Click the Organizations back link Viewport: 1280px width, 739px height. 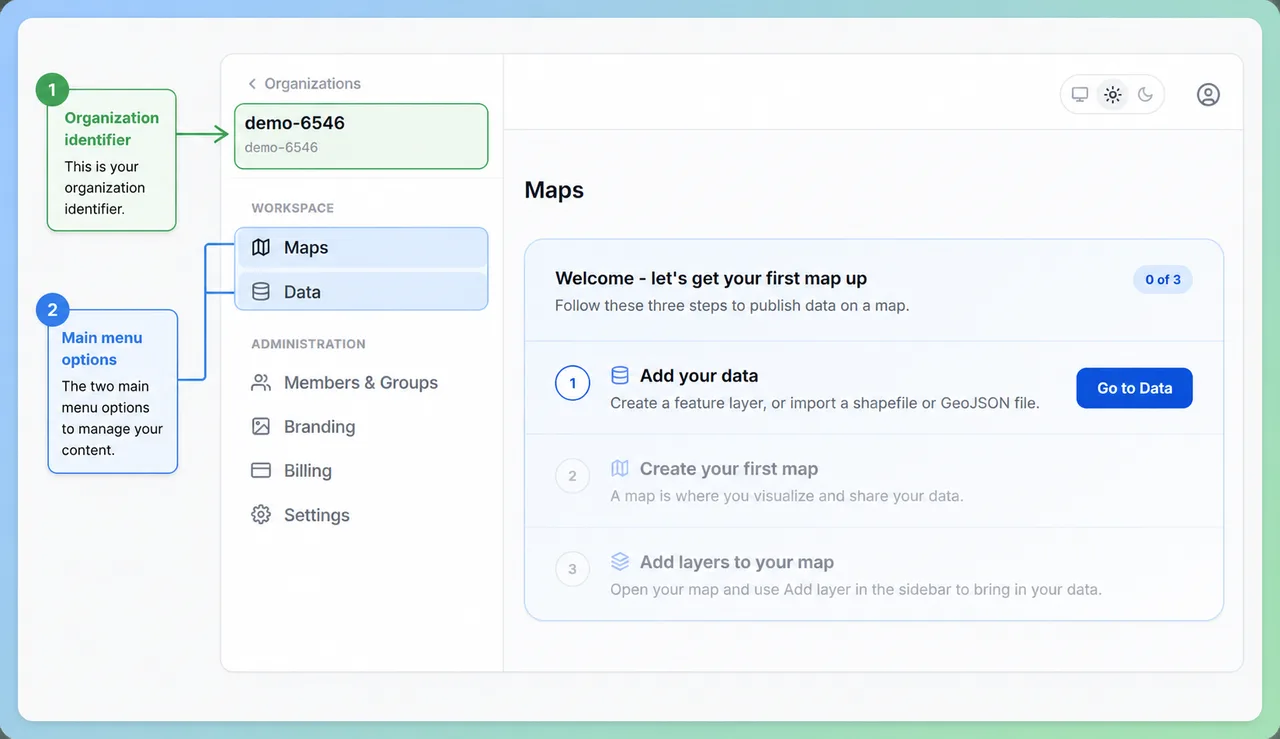[x=304, y=84]
